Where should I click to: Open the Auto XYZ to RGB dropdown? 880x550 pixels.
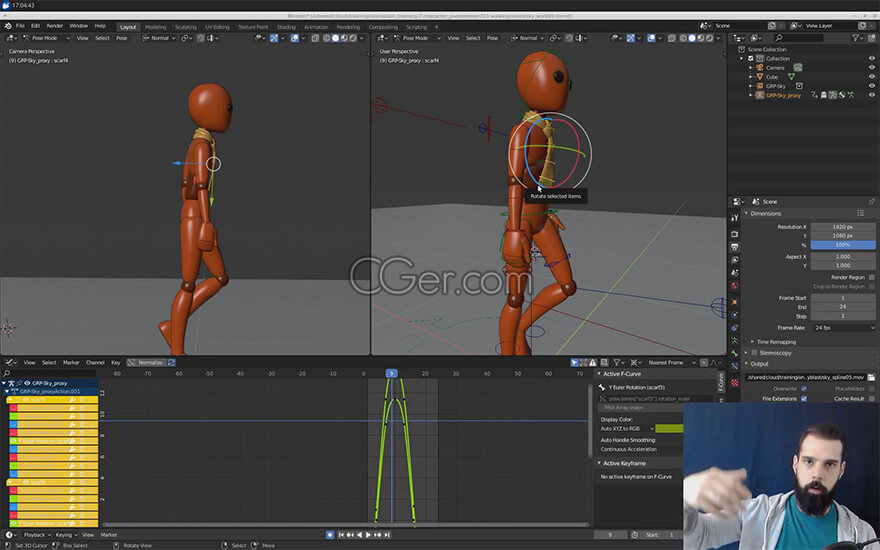627,429
